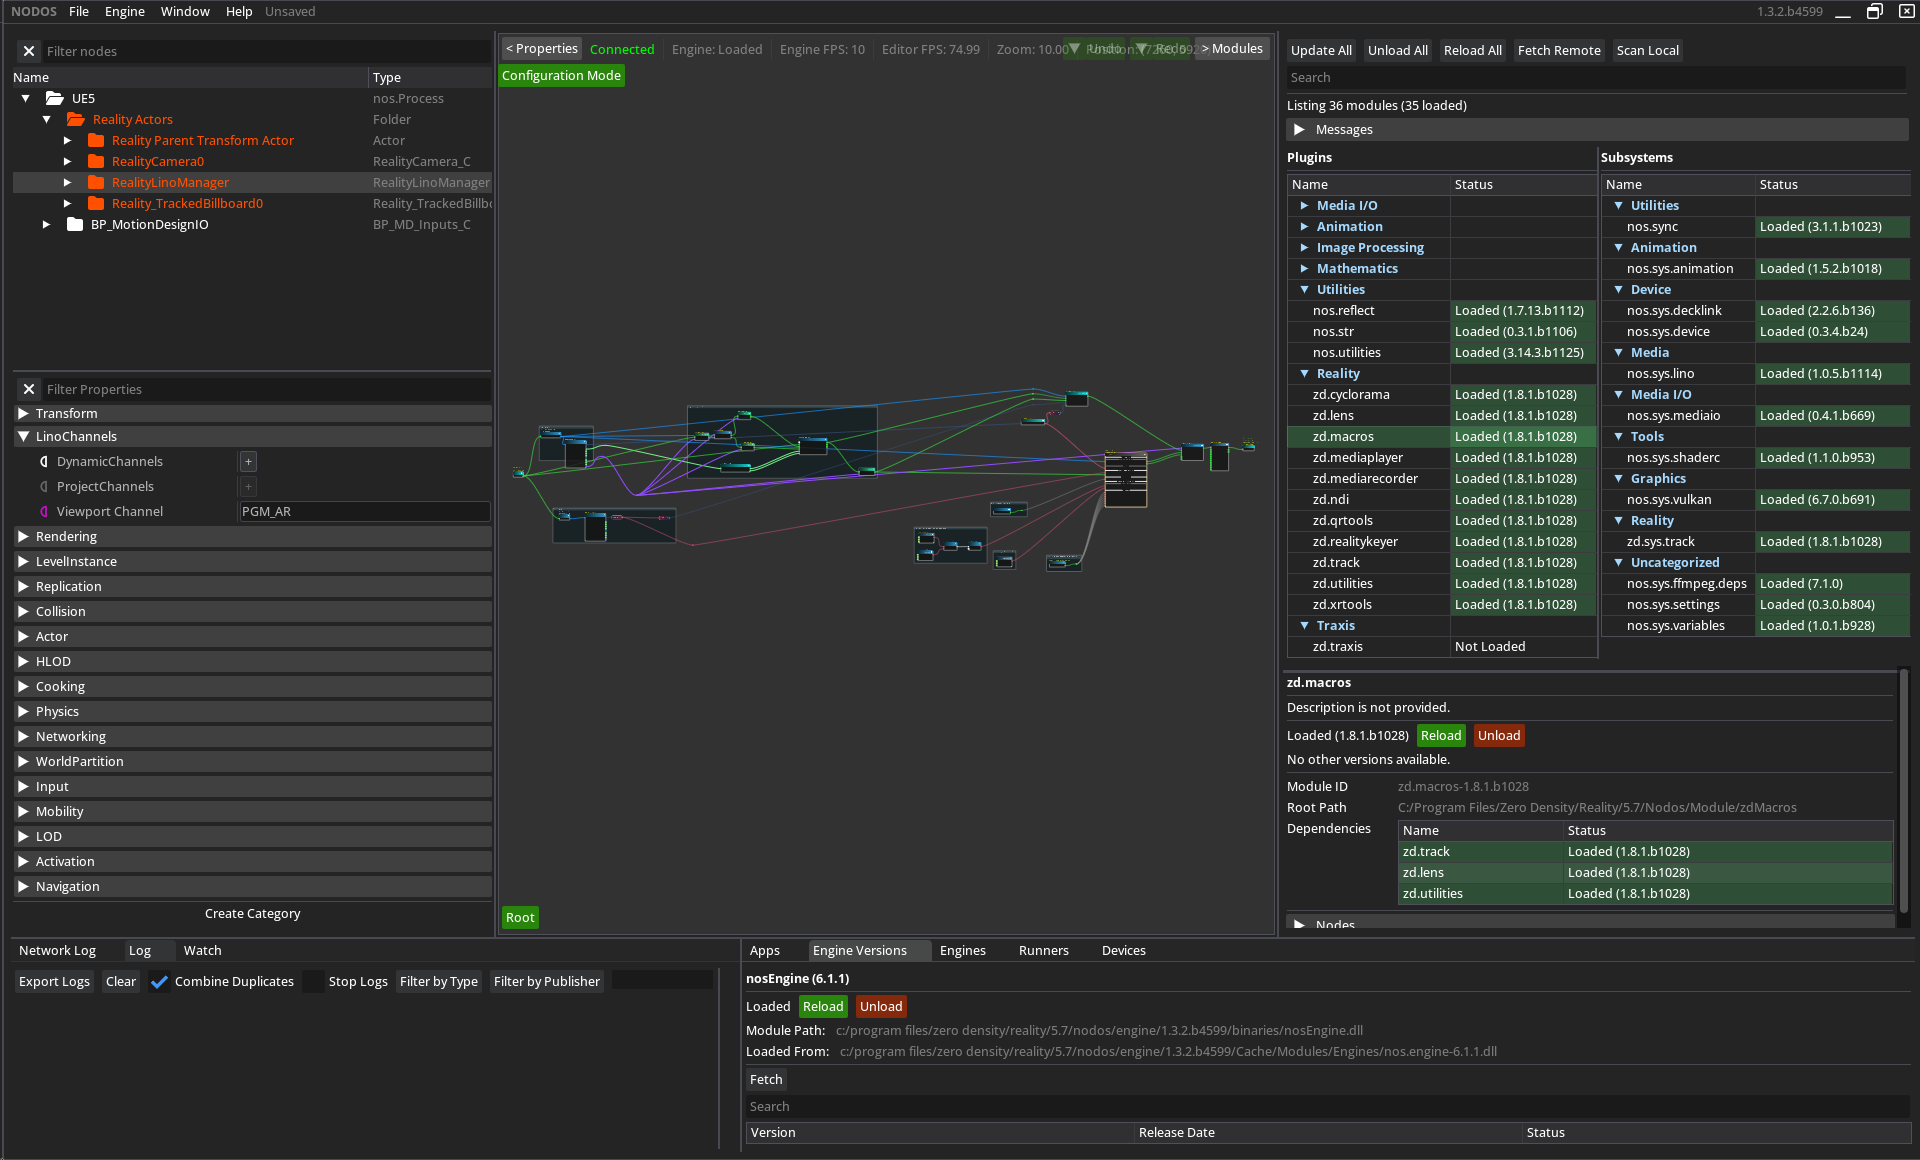Click the Viewport Channel magenta pin icon
Image resolution: width=1920 pixels, height=1160 pixels.
point(43,511)
